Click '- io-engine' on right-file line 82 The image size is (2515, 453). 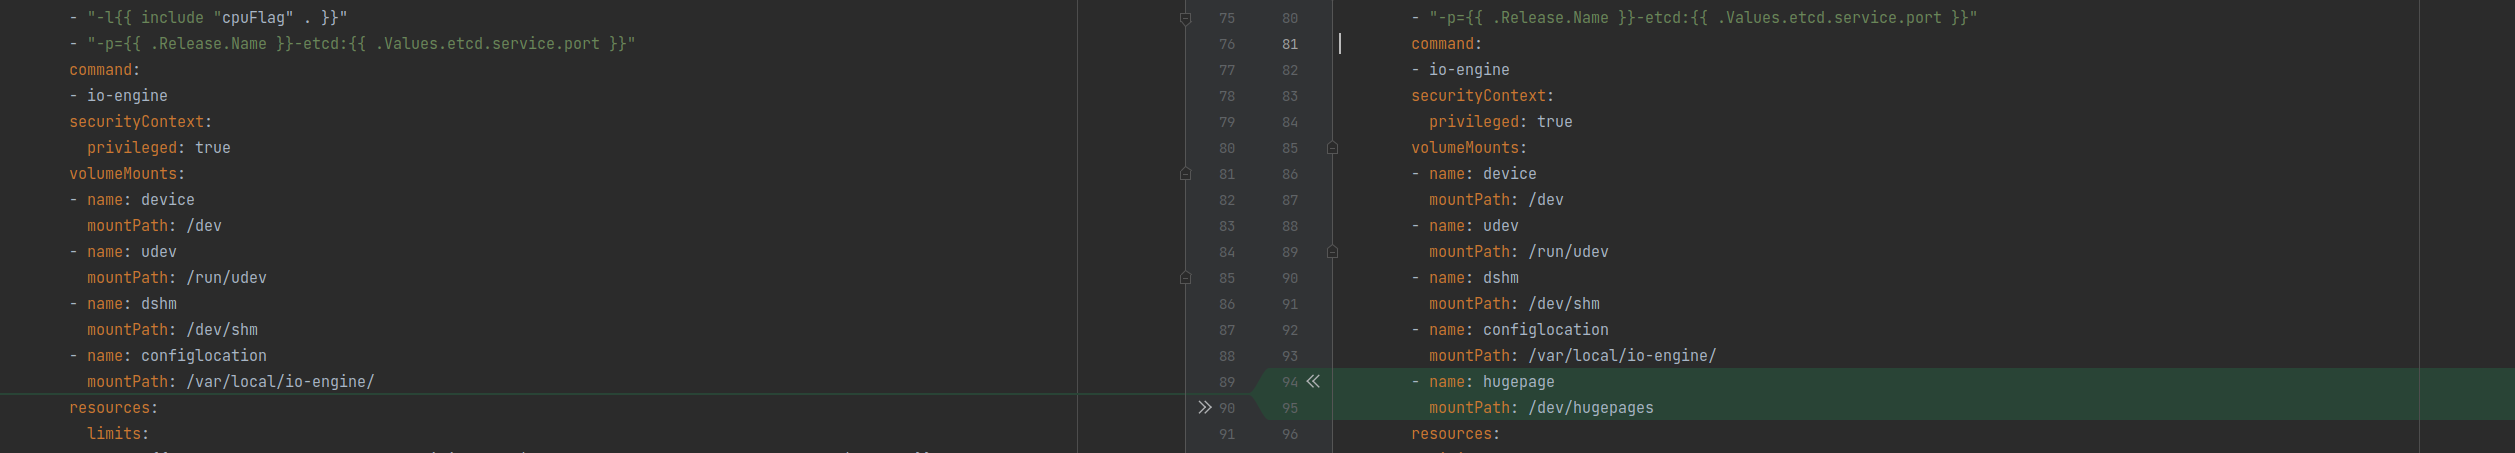[1460, 70]
